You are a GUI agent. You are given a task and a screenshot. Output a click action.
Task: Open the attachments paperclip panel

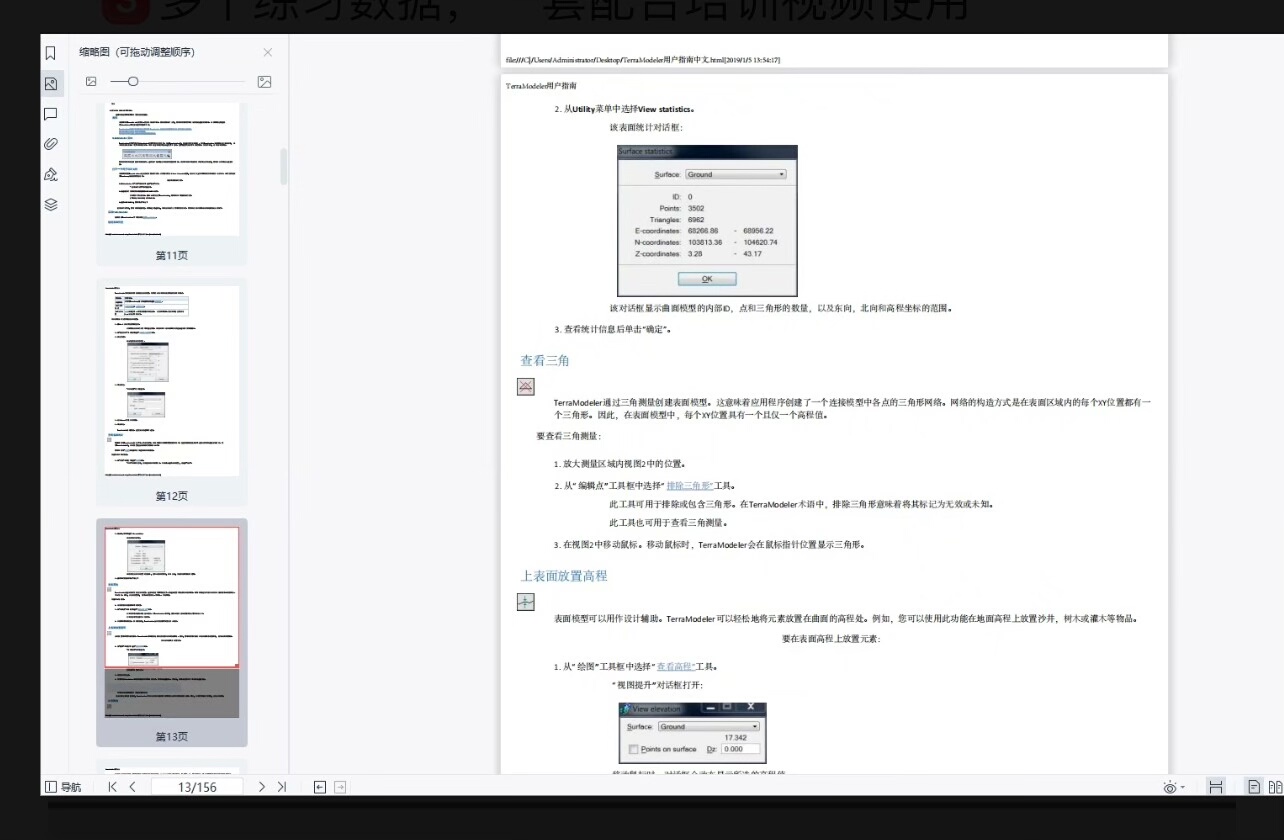click(51, 144)
